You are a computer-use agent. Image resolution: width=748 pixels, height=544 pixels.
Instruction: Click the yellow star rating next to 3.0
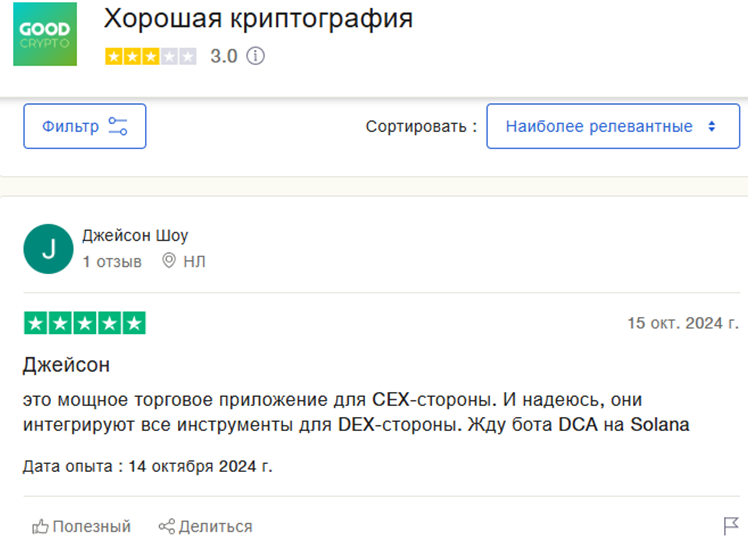(x=150, y=57)
